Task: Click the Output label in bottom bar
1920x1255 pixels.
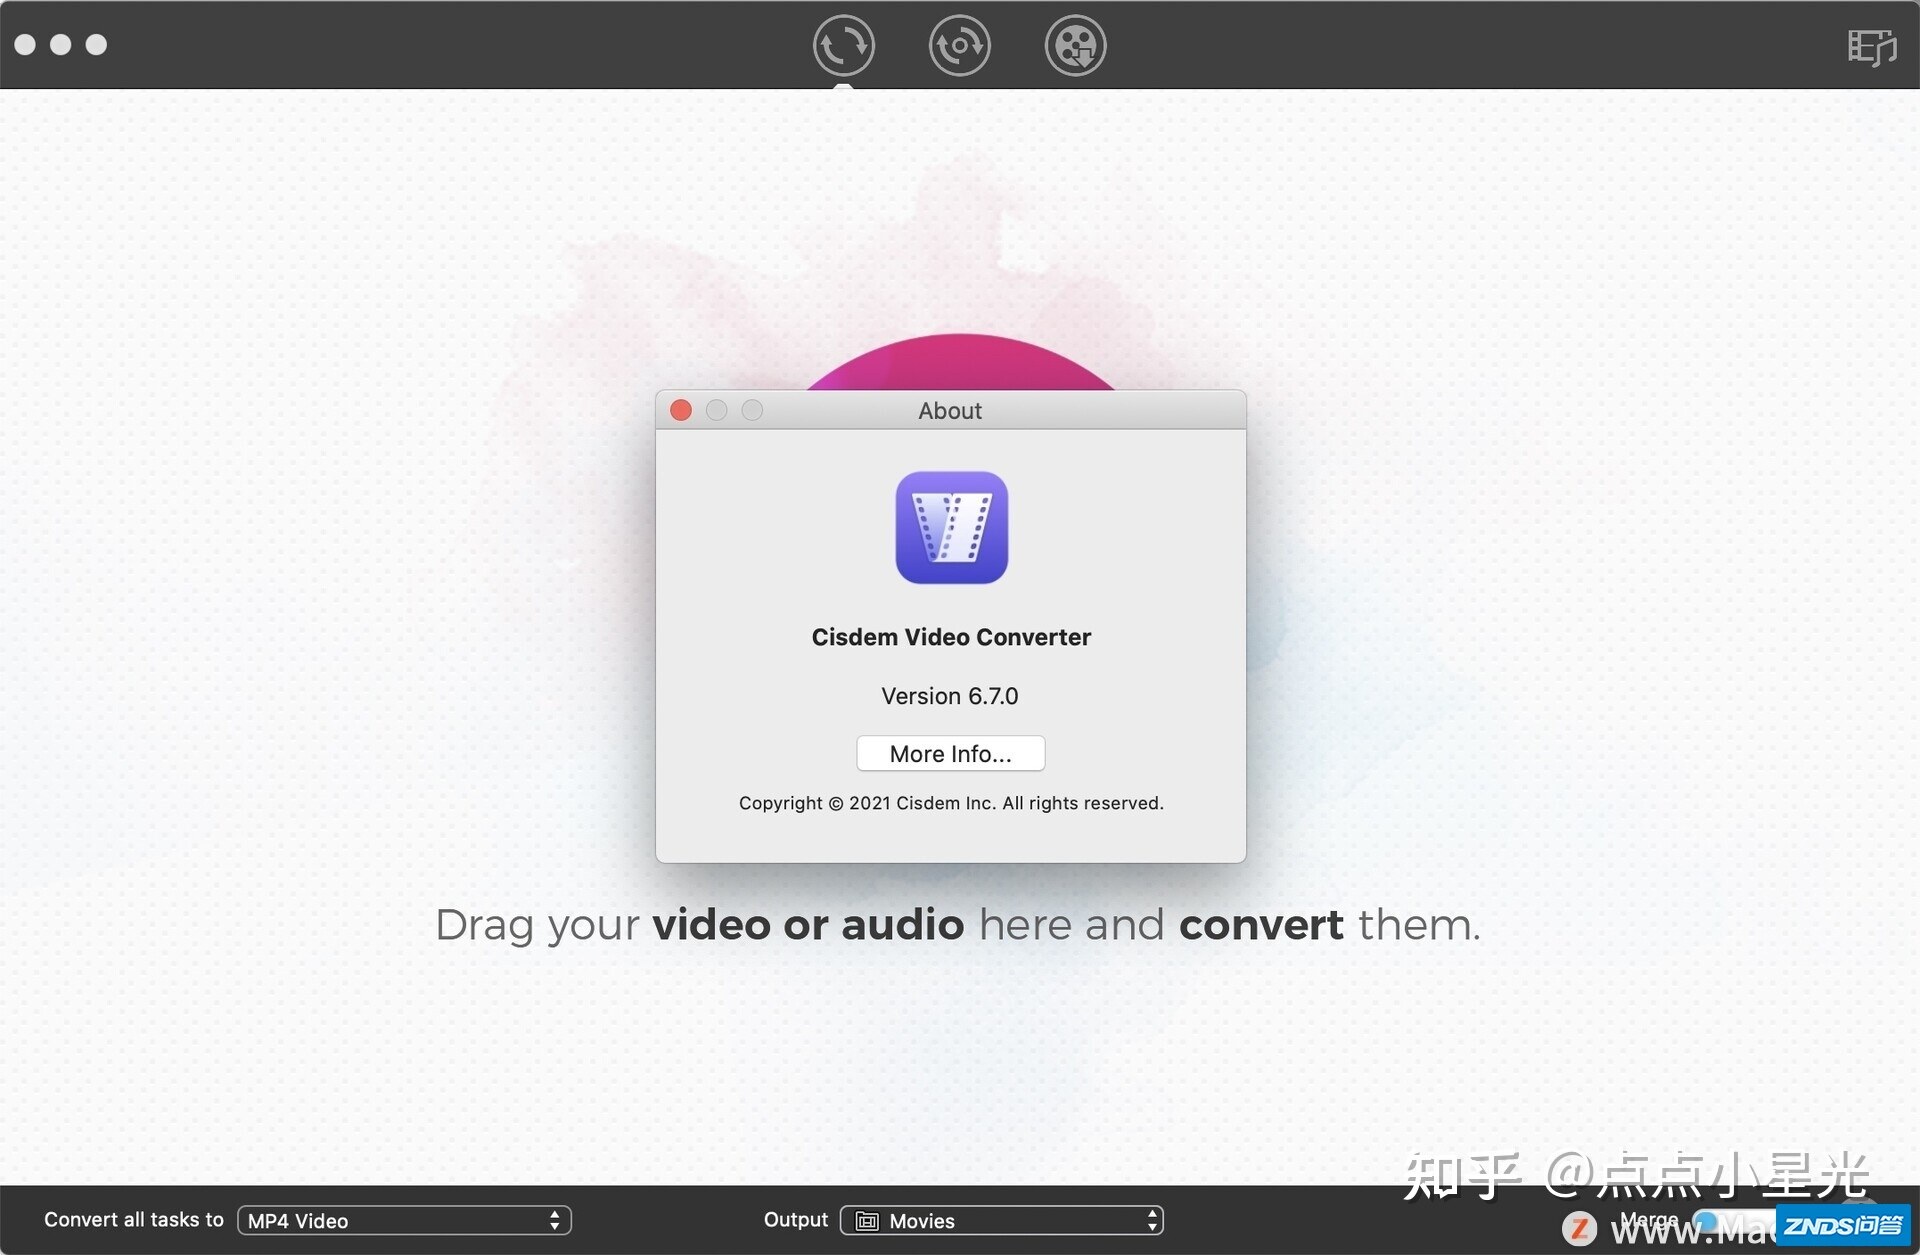Action: [796, 1220]
